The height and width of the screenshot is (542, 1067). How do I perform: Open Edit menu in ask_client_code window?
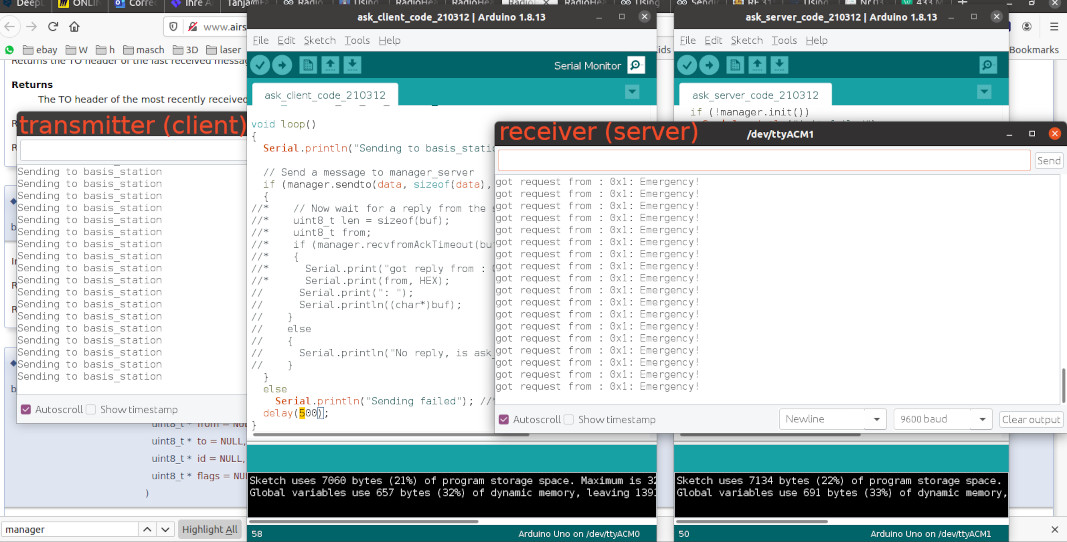[x=286, y=40]
